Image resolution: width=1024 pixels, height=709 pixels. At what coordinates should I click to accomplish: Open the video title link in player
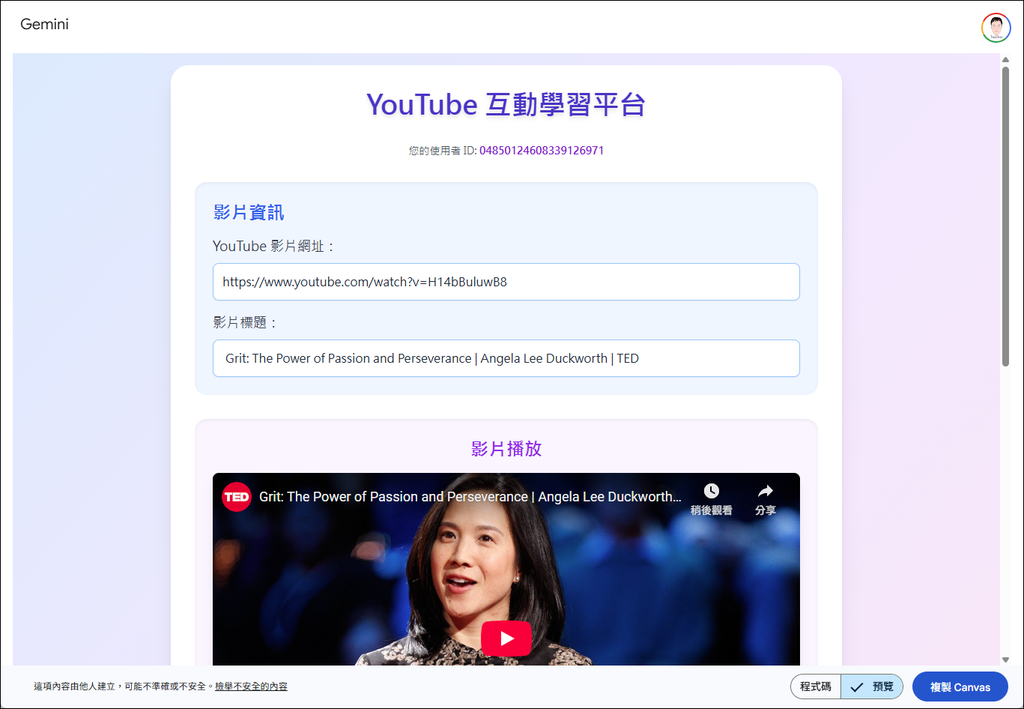[x=470, y=497]
